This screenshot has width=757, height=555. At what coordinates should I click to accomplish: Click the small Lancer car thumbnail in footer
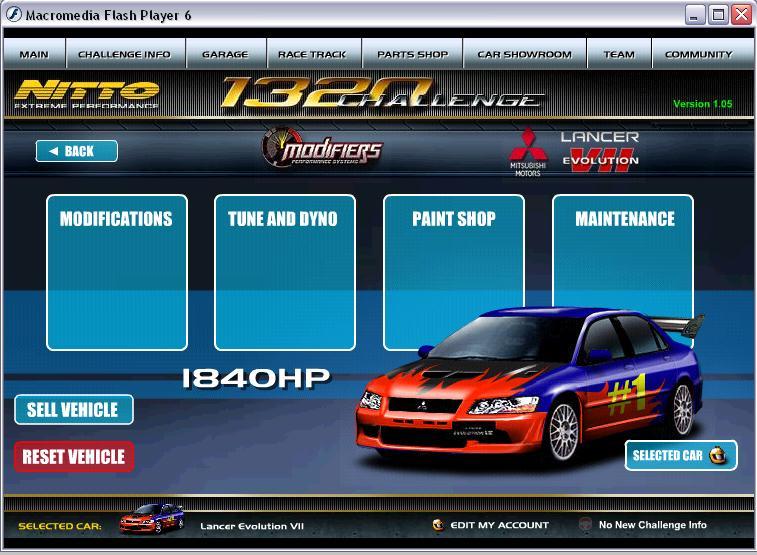tap(152, 518)
